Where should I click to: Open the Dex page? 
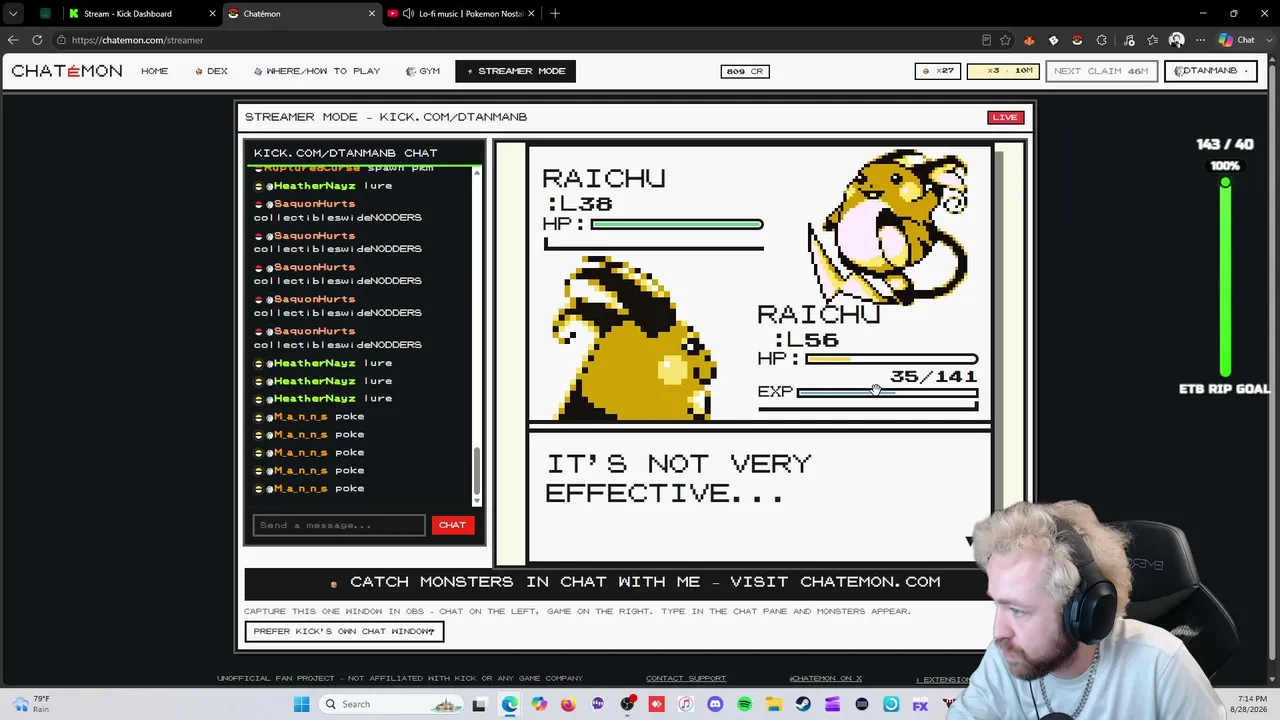[212, 71]
